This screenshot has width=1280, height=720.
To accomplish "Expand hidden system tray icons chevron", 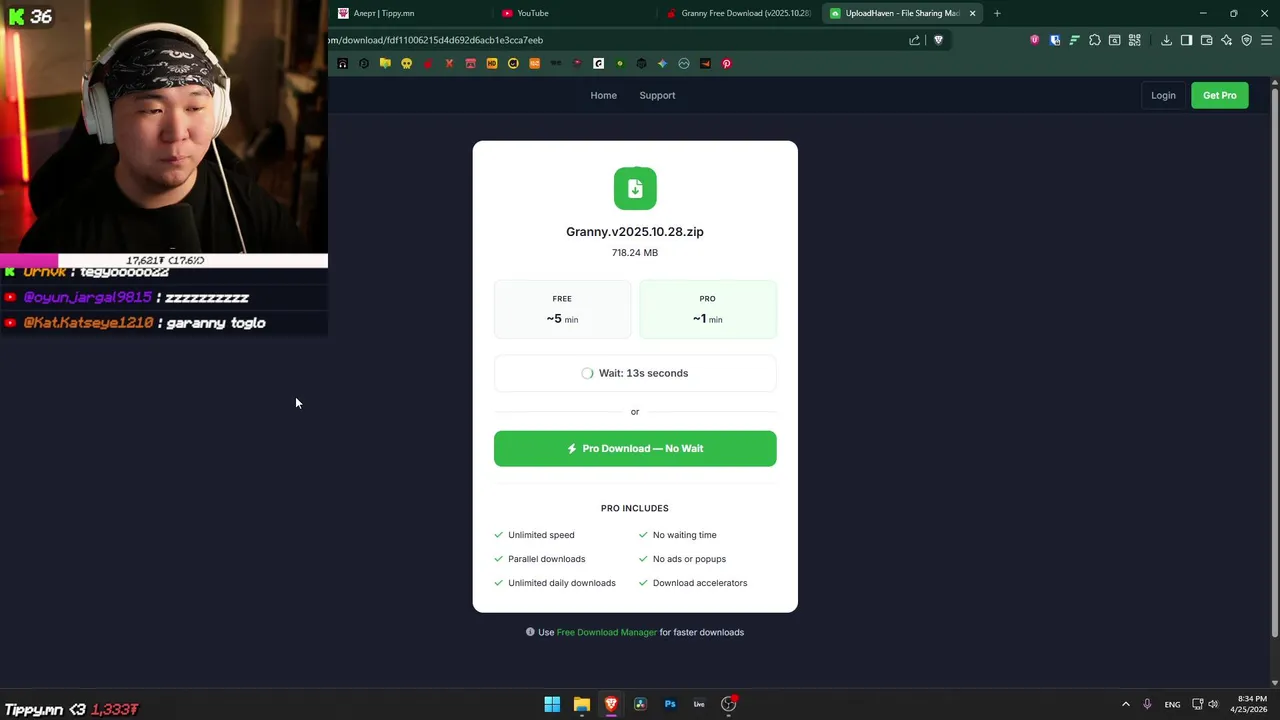I will click(1125, 704).
